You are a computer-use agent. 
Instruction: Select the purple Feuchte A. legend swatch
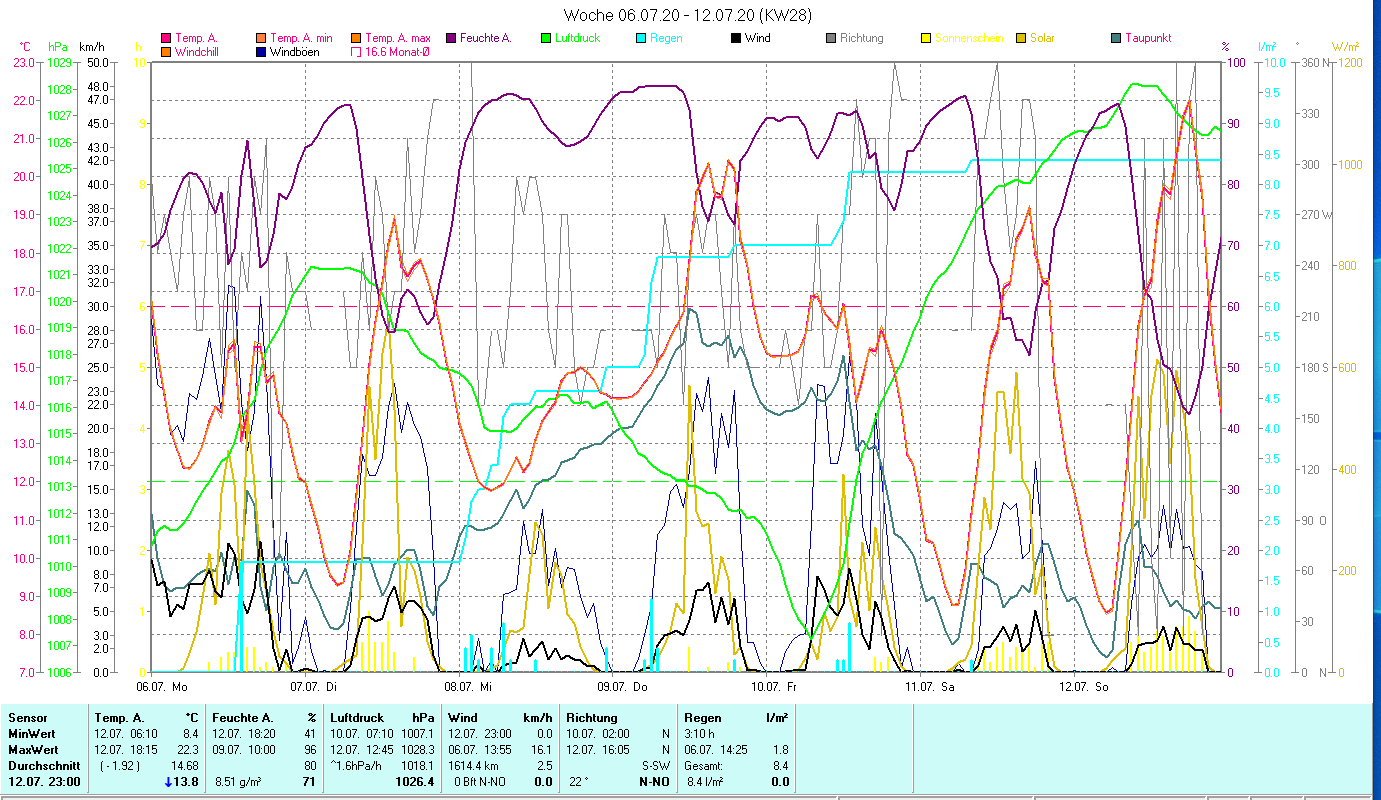tap(450, 38)
